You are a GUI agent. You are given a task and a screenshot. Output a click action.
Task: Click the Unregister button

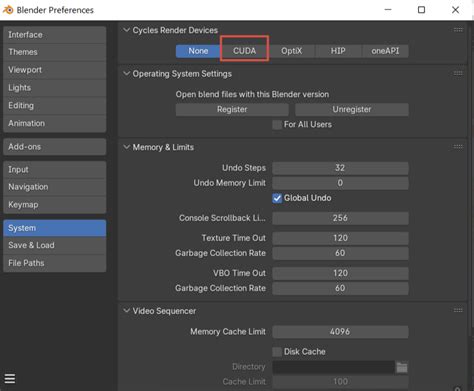[x=352, y=109]
